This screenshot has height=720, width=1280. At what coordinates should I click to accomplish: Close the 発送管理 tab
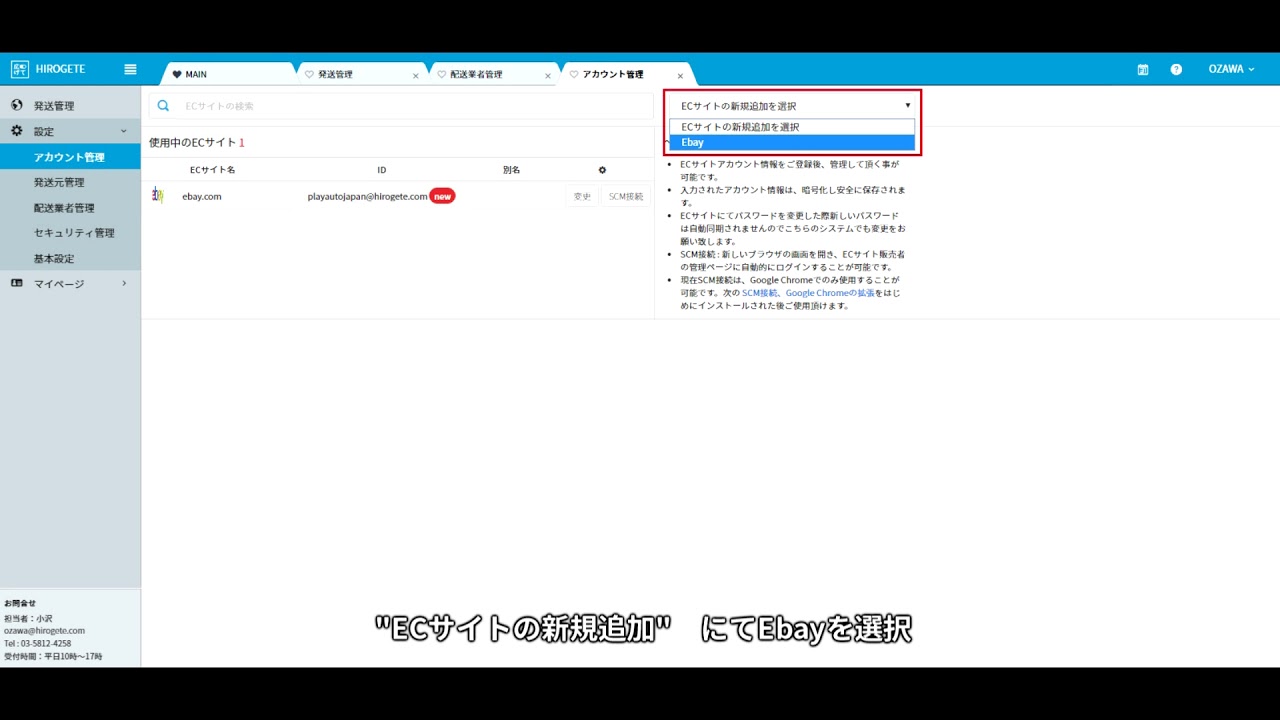tap(416, 76)
